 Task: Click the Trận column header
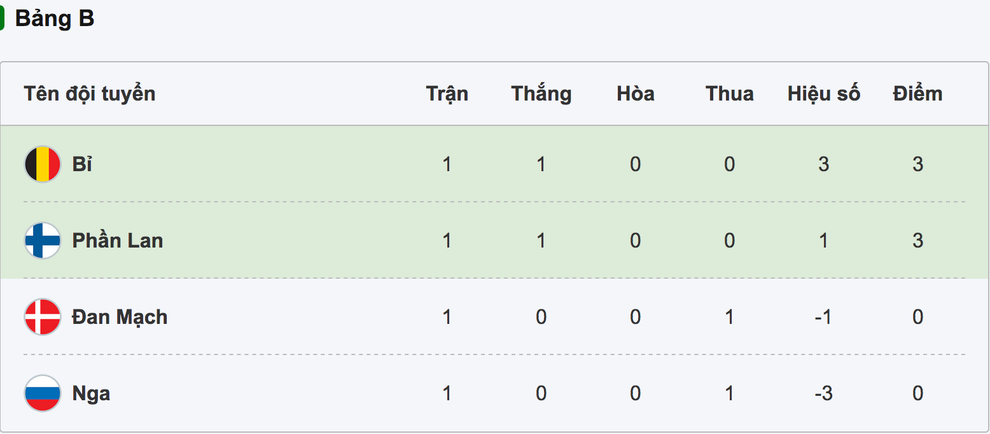pyautogui.click(x=447, y=94)
